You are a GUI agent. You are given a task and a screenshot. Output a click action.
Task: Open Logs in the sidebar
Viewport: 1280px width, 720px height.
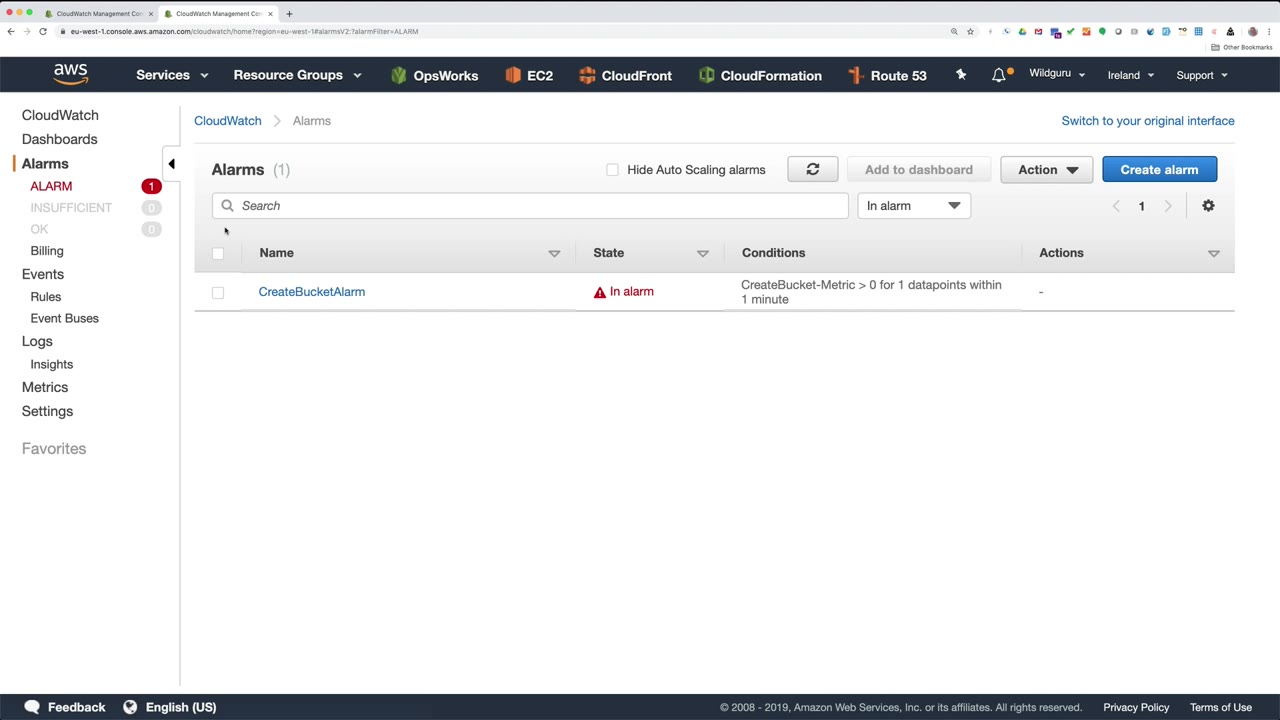coord(37,341)
